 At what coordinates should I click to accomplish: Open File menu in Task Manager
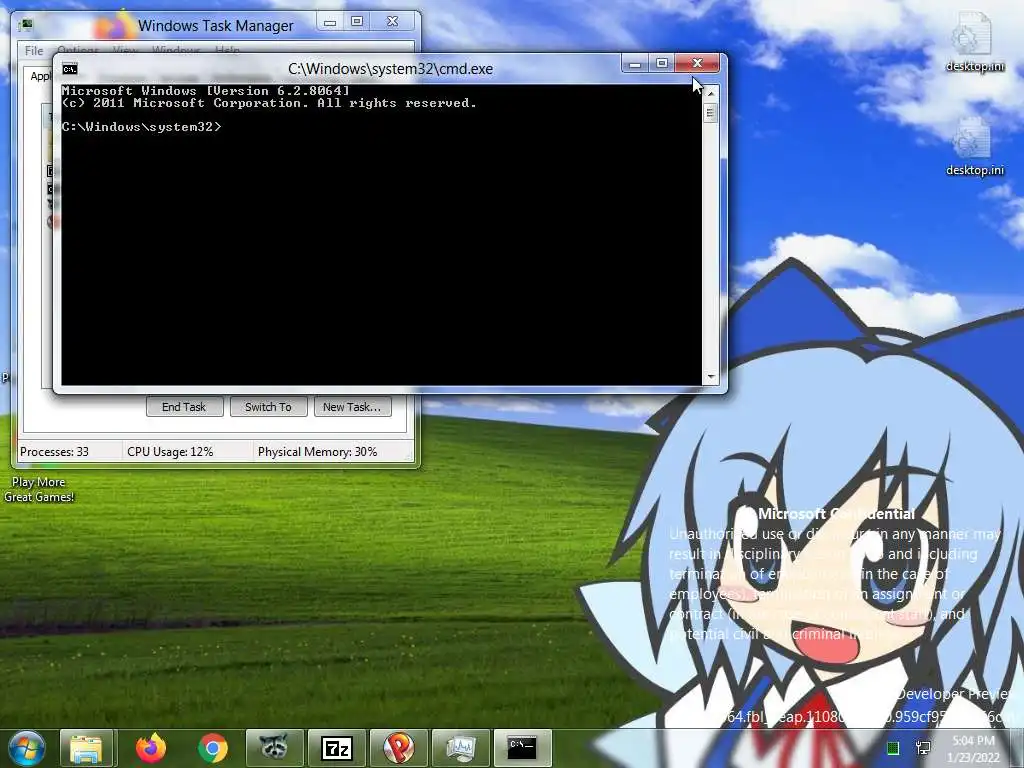coord(34,50)
